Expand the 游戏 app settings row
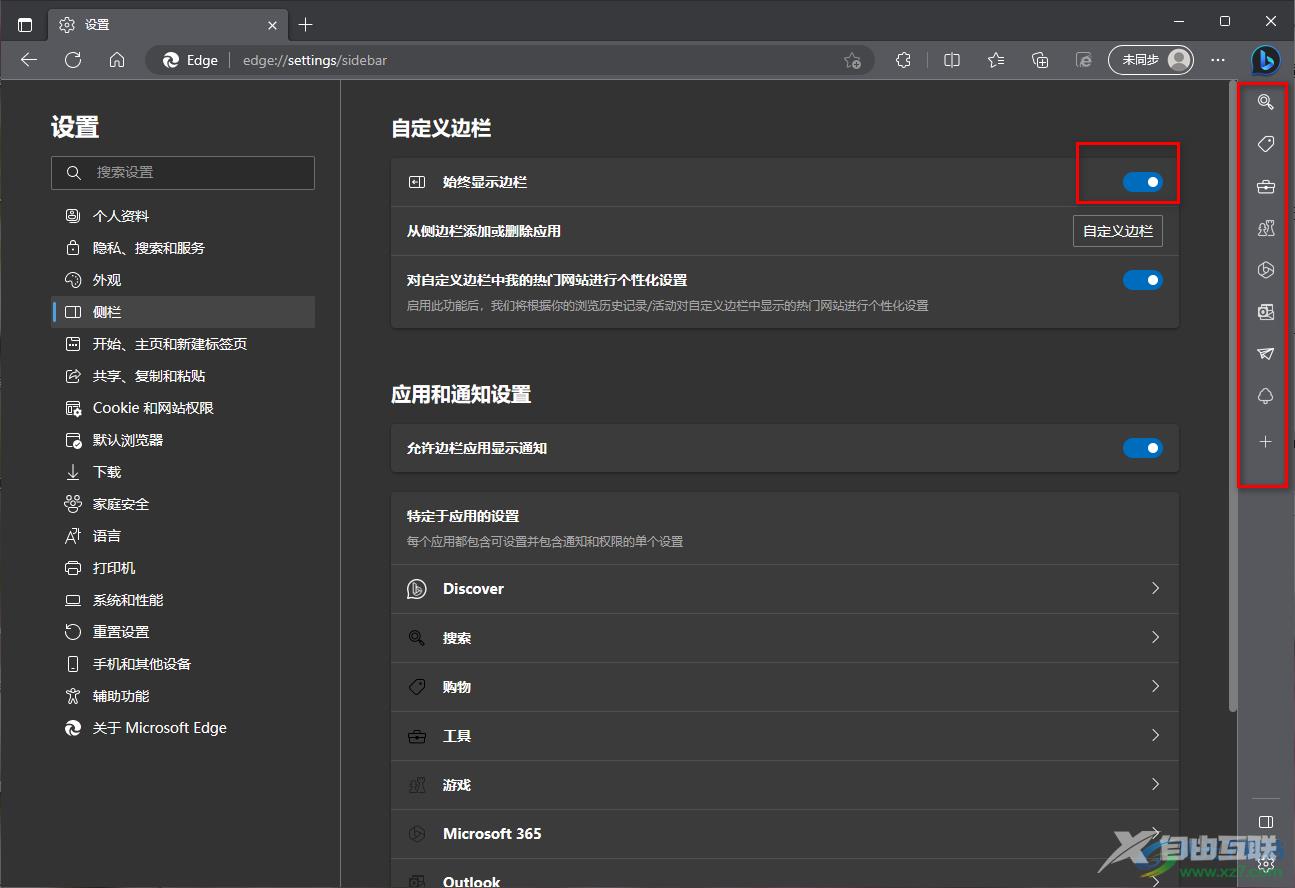Screen dimensions: 1295x888 coord(785,784)
